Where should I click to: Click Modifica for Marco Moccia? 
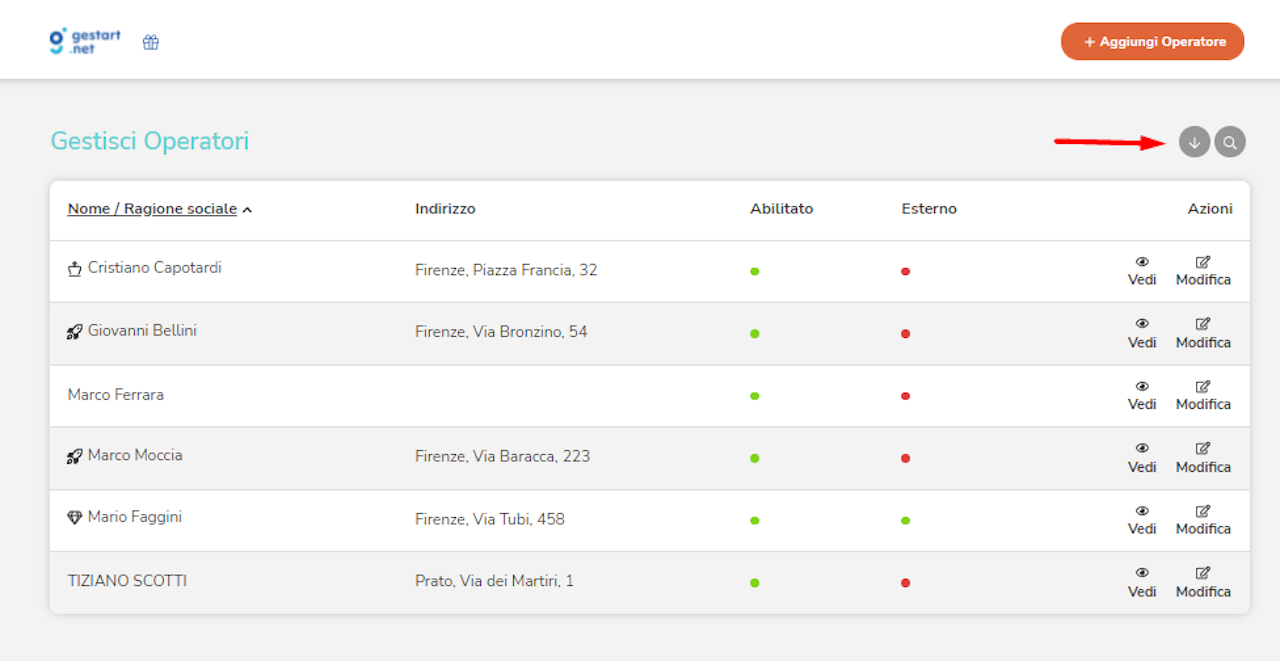tap(1203, 458)
